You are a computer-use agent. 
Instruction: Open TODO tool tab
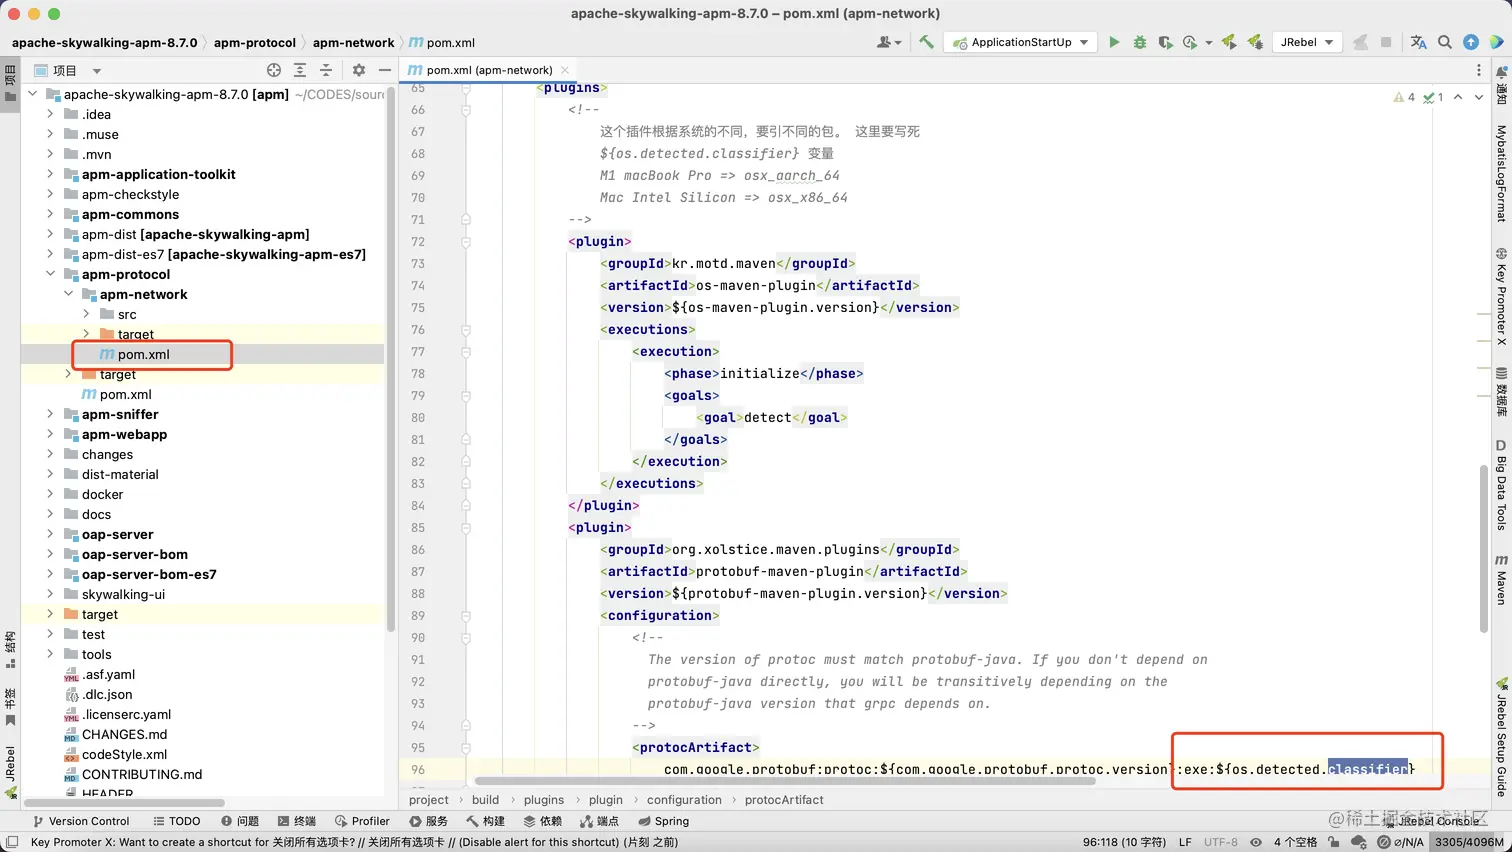click(176, 821)
